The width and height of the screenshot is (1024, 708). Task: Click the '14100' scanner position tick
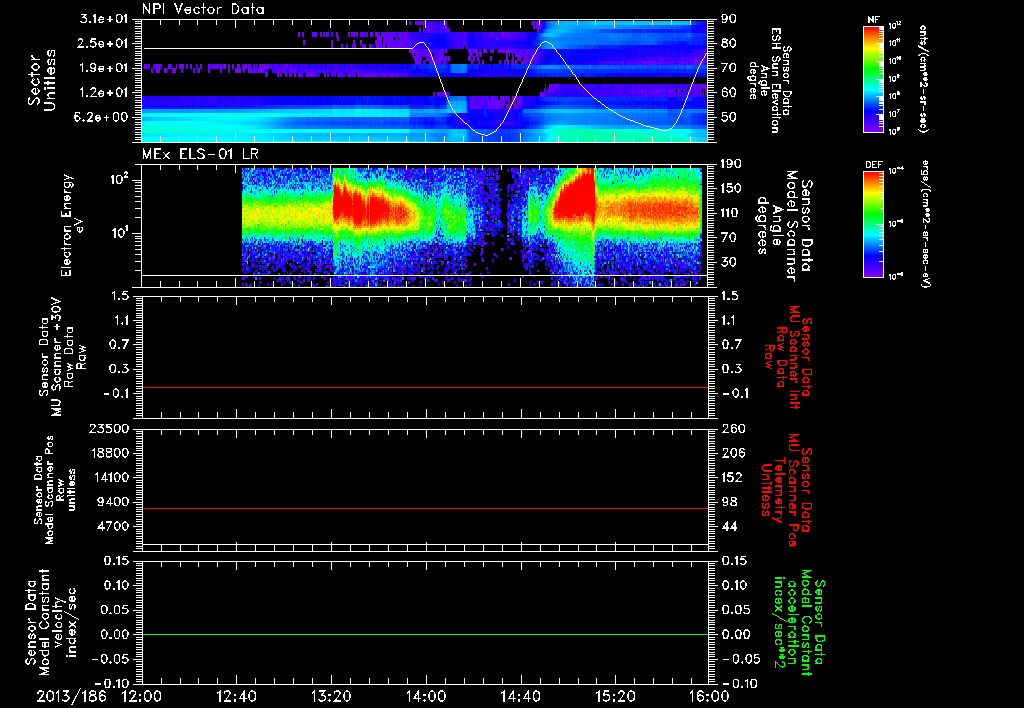click(x=109, y=477)
